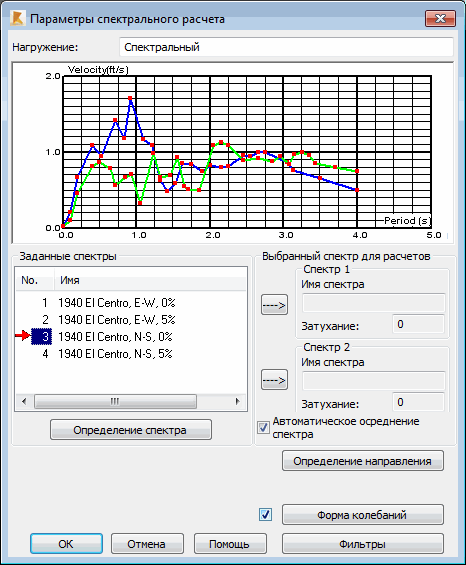Viewport: 466px width, 565px height.
Task: Click the Имя column header
Action: point(150,280)
